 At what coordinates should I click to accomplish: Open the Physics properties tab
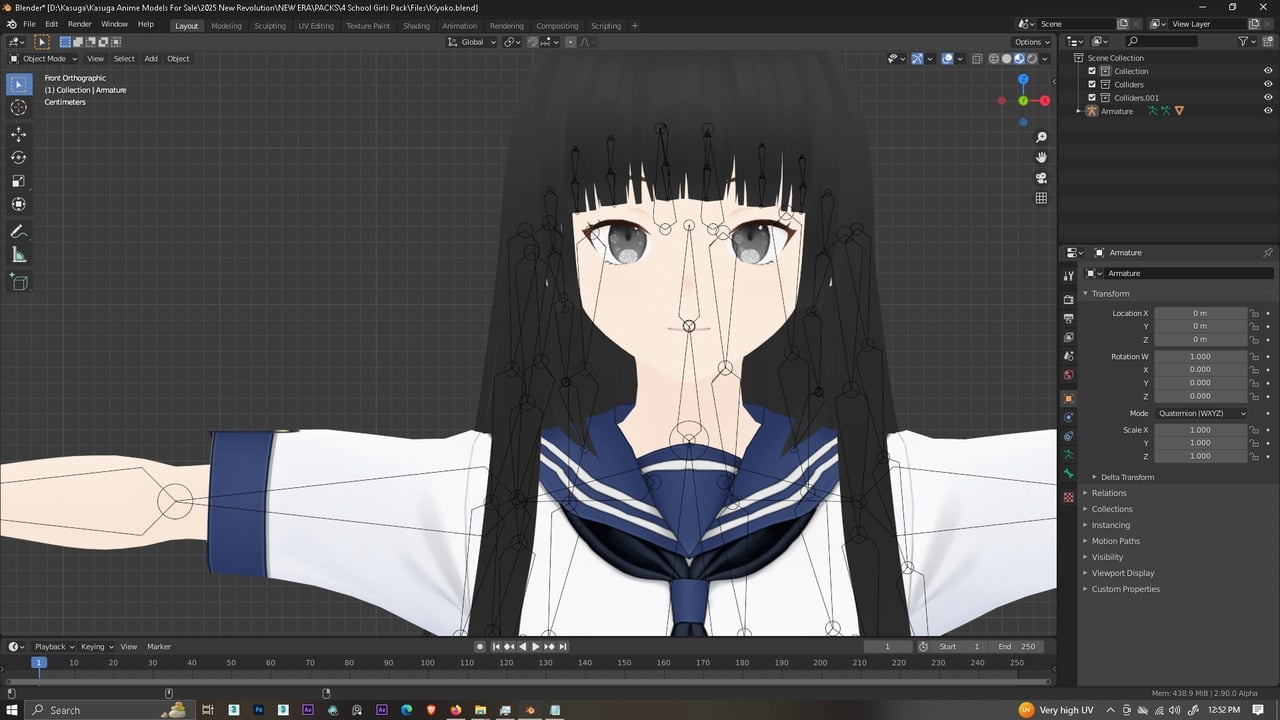(1069, 417)
